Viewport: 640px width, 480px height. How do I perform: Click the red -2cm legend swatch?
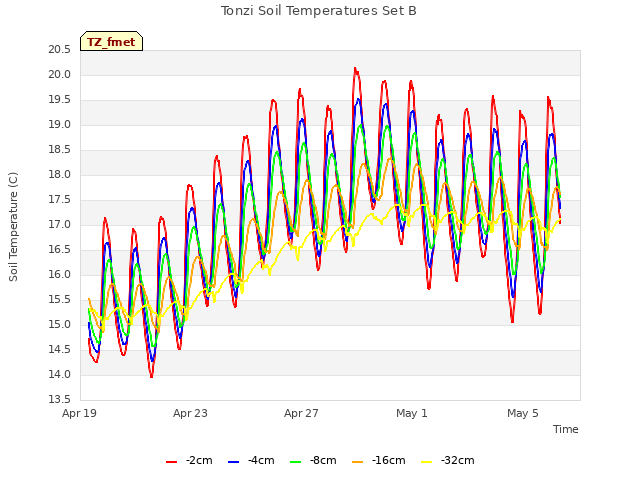pos(171,462)
